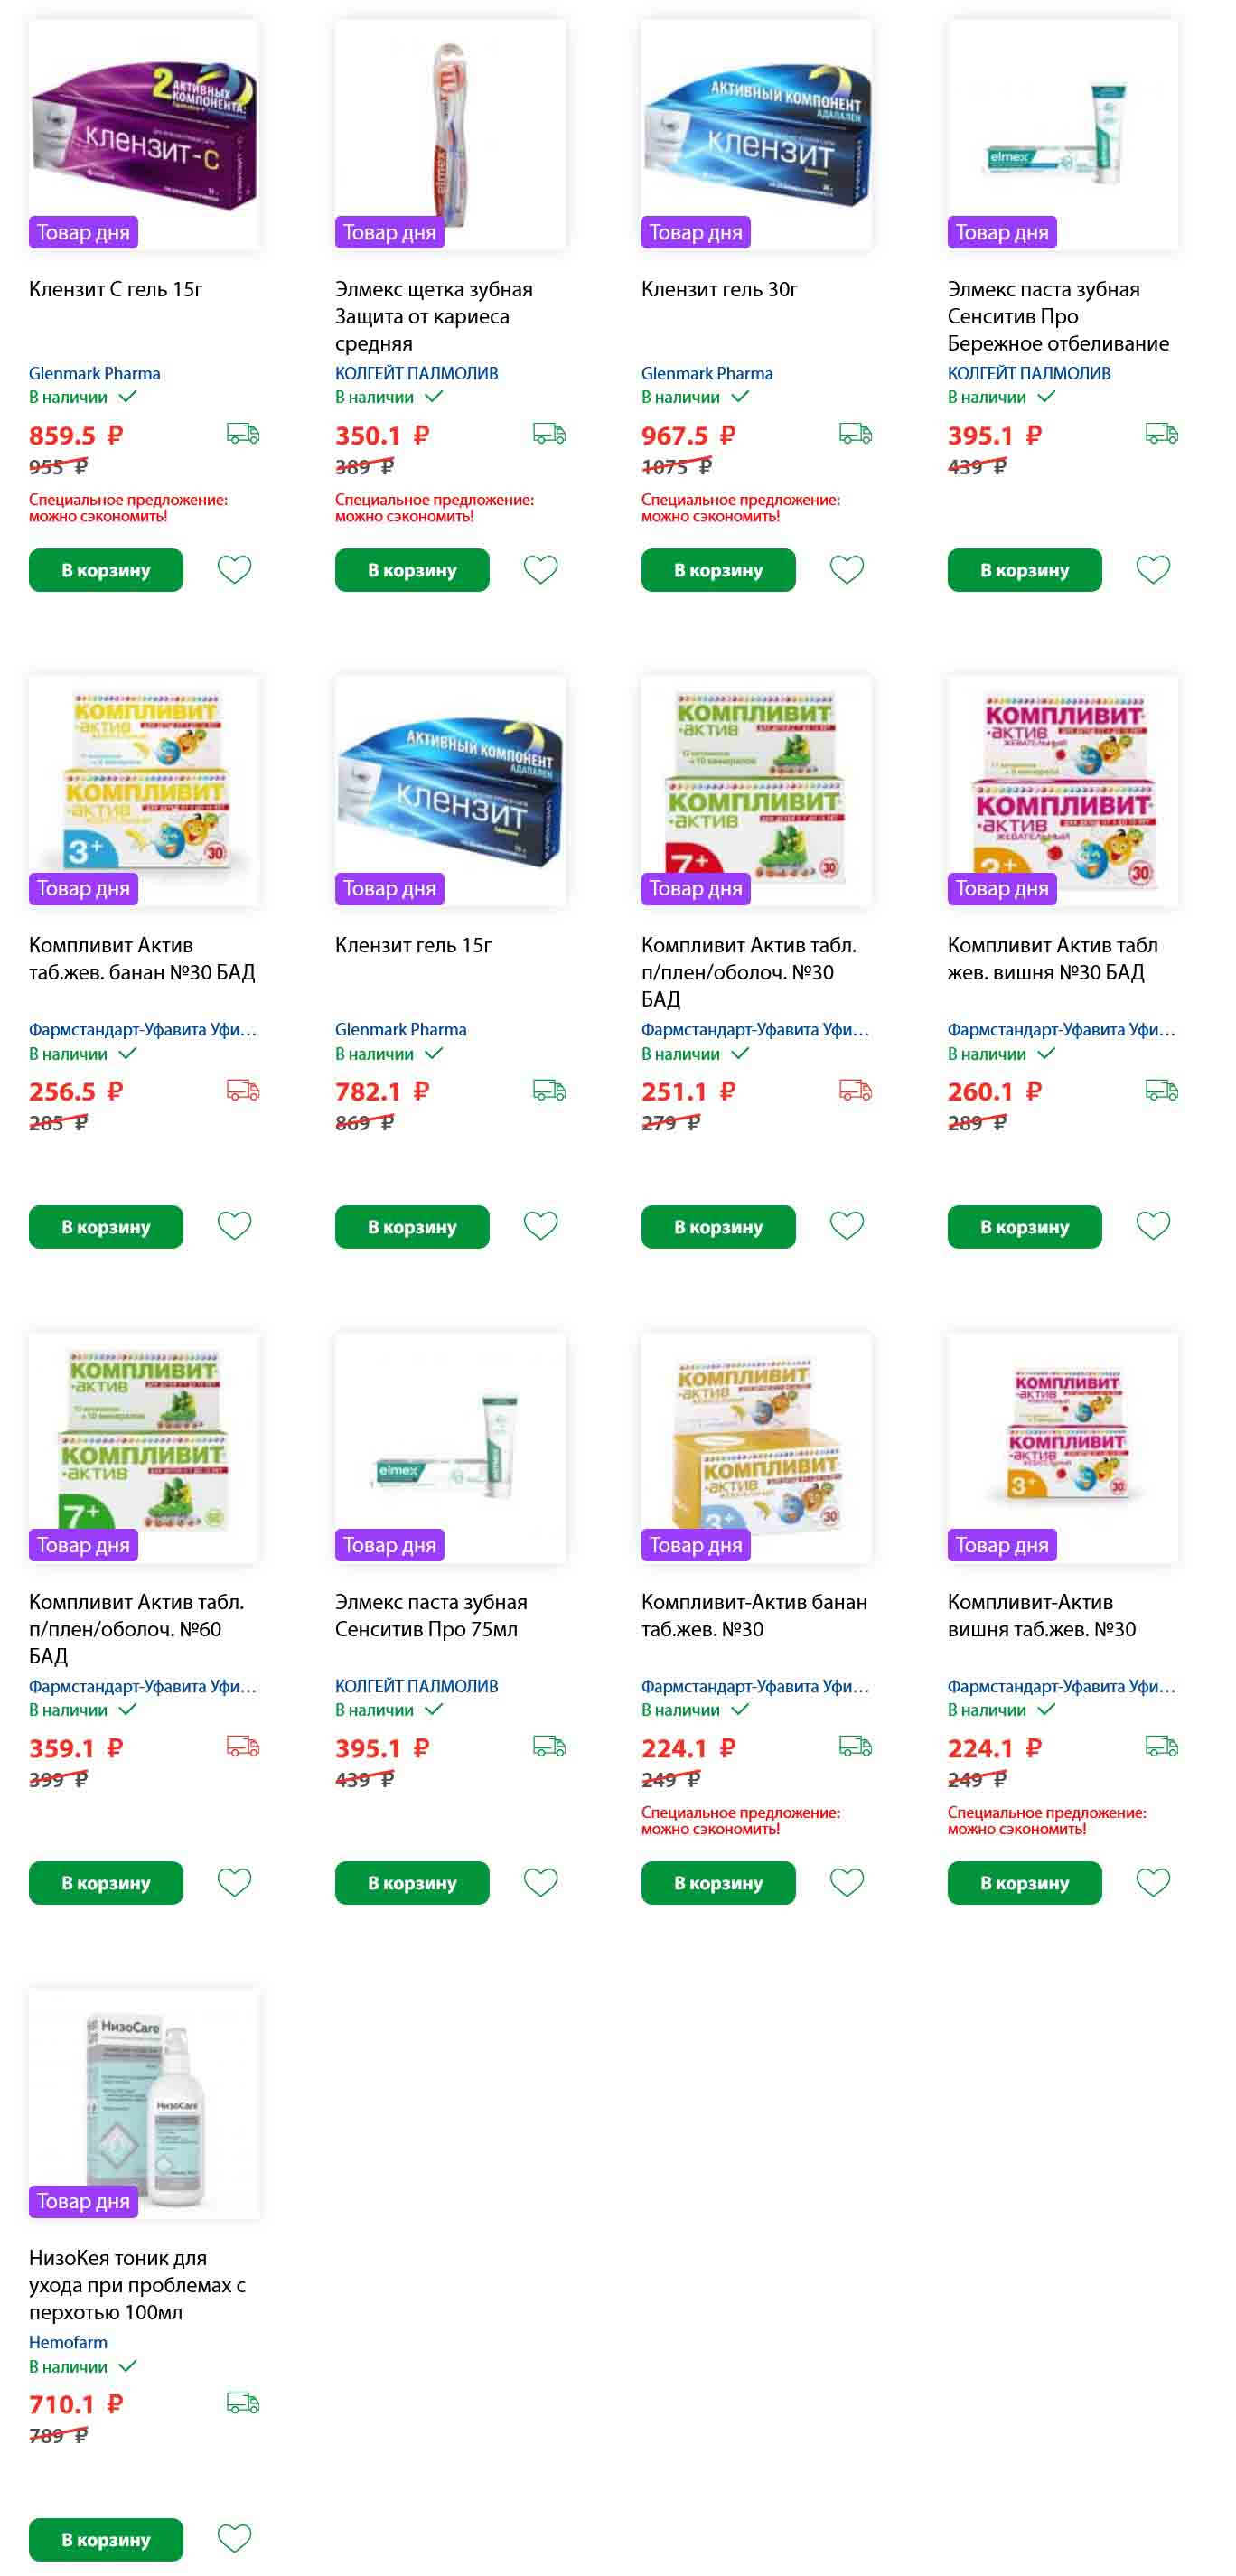Click red truck icon on Компливит Актив банан БАД
Screen dimensions: 1236x2576
pos(243,1090)
